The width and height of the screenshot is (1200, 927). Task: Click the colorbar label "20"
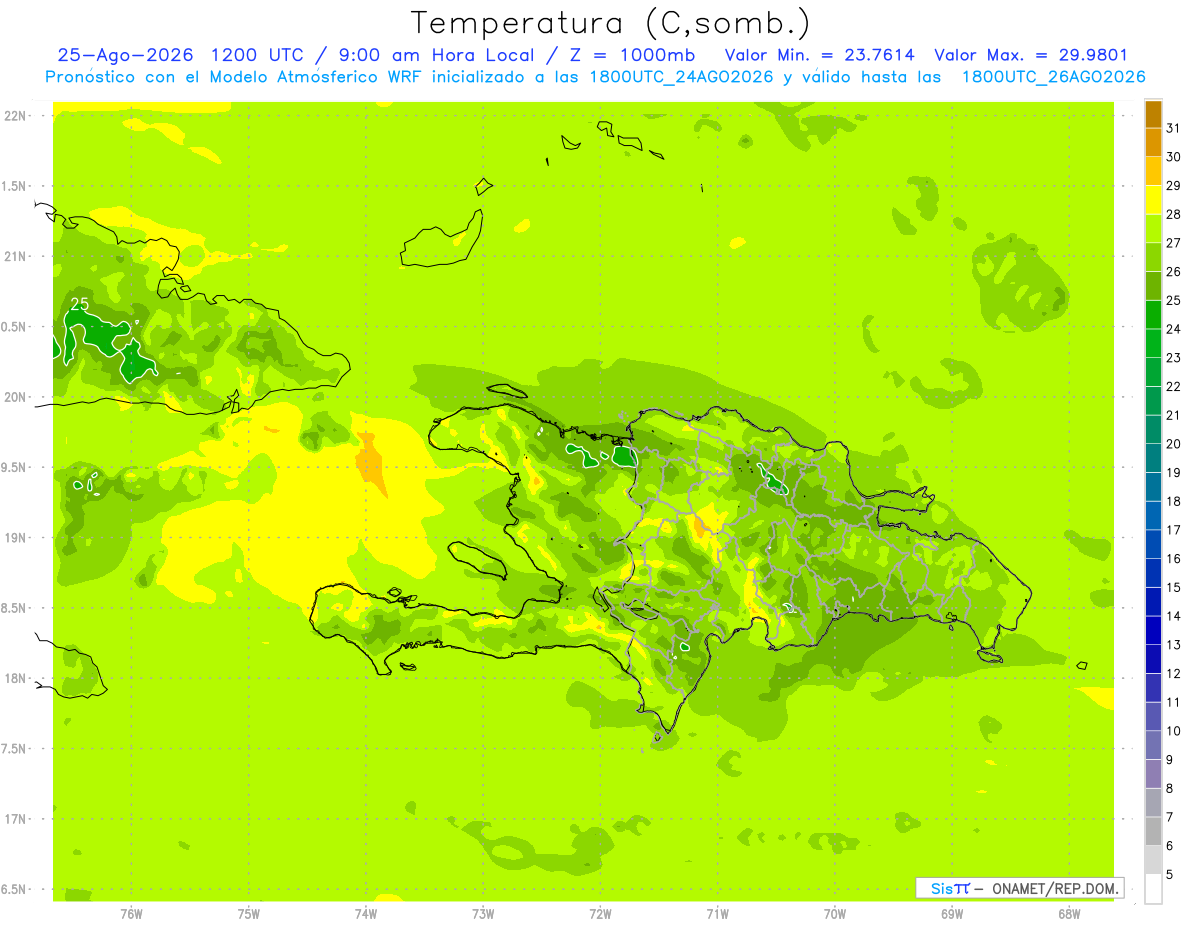click(1174, 444)
